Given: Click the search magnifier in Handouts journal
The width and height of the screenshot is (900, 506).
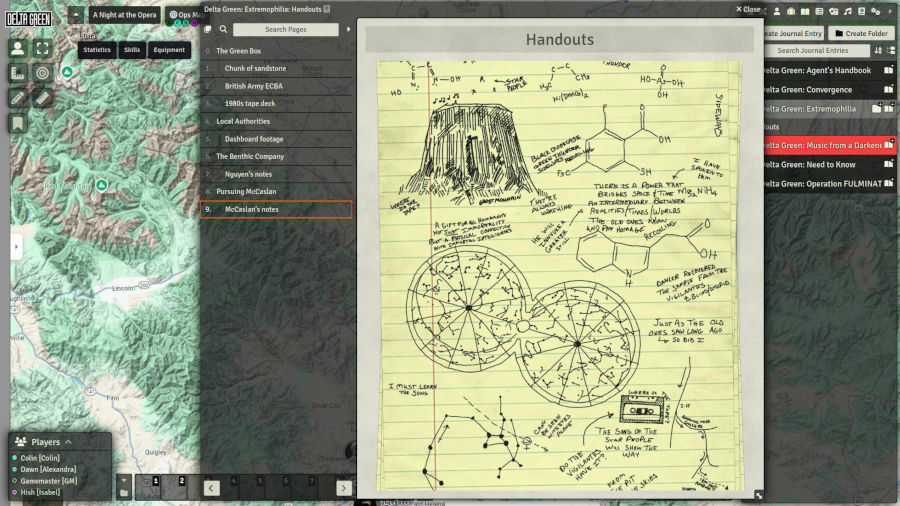Looking at the screenshot, I should (x=223, y=29).
